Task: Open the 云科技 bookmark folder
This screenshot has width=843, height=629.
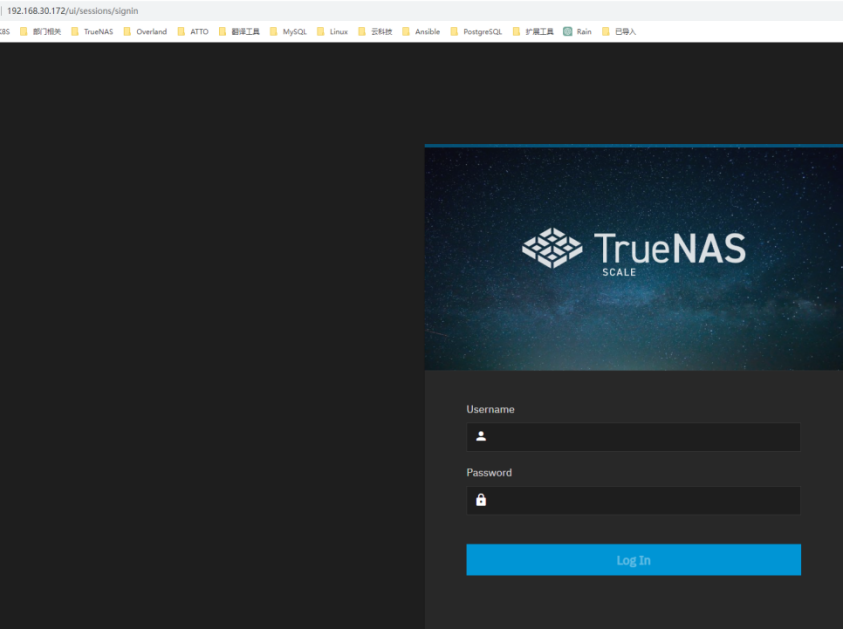Action: (x=375, y=32)
